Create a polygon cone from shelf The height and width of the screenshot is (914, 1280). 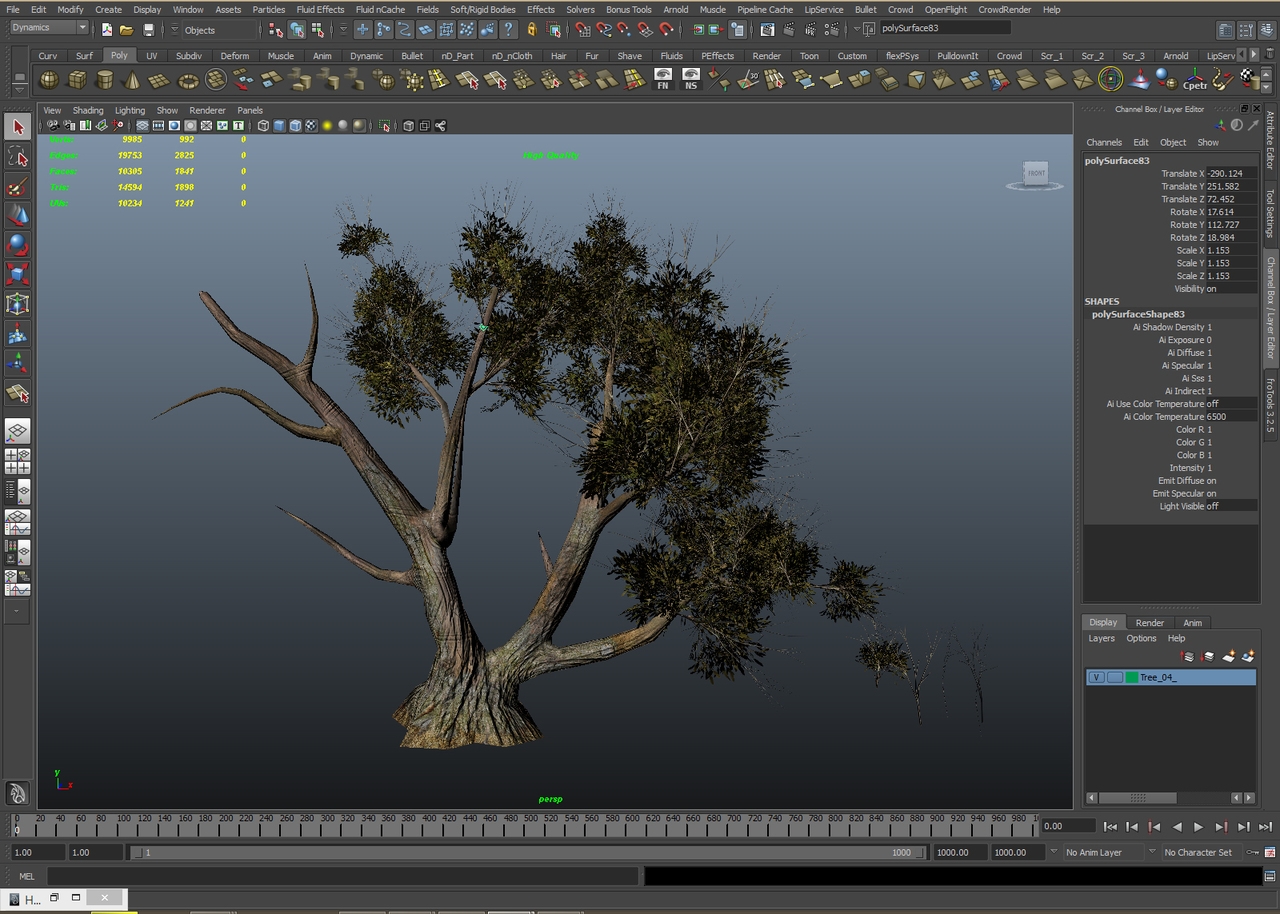coord(132,79)
